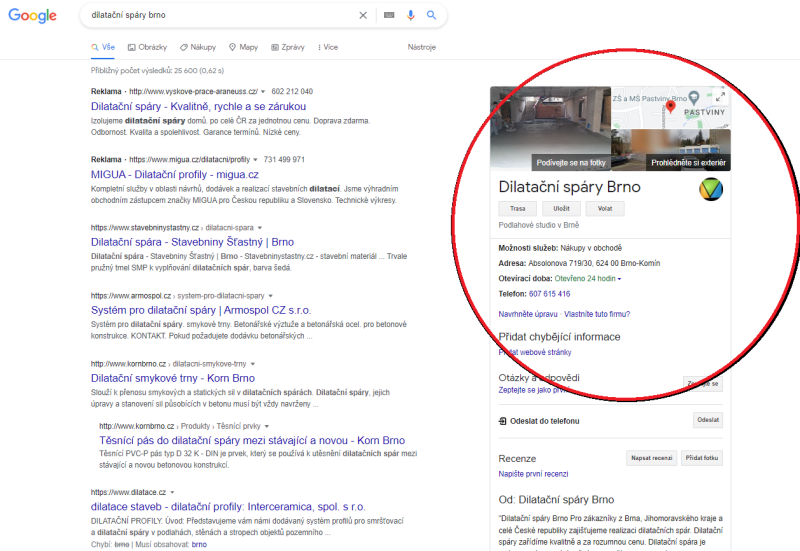Open Systém pro dilatační spáry Armospol link
Screen dimensions: 800x551
click(x=201, y=310)
